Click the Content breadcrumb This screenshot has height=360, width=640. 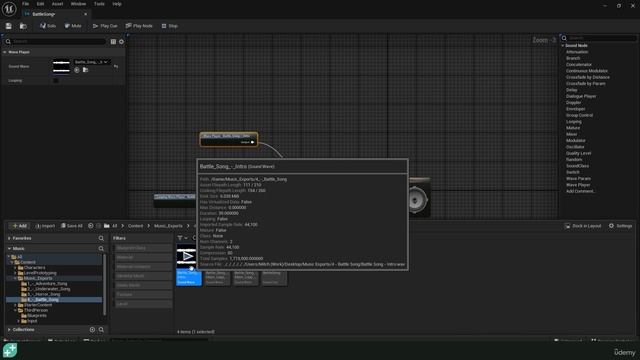(x=136, y=226)
